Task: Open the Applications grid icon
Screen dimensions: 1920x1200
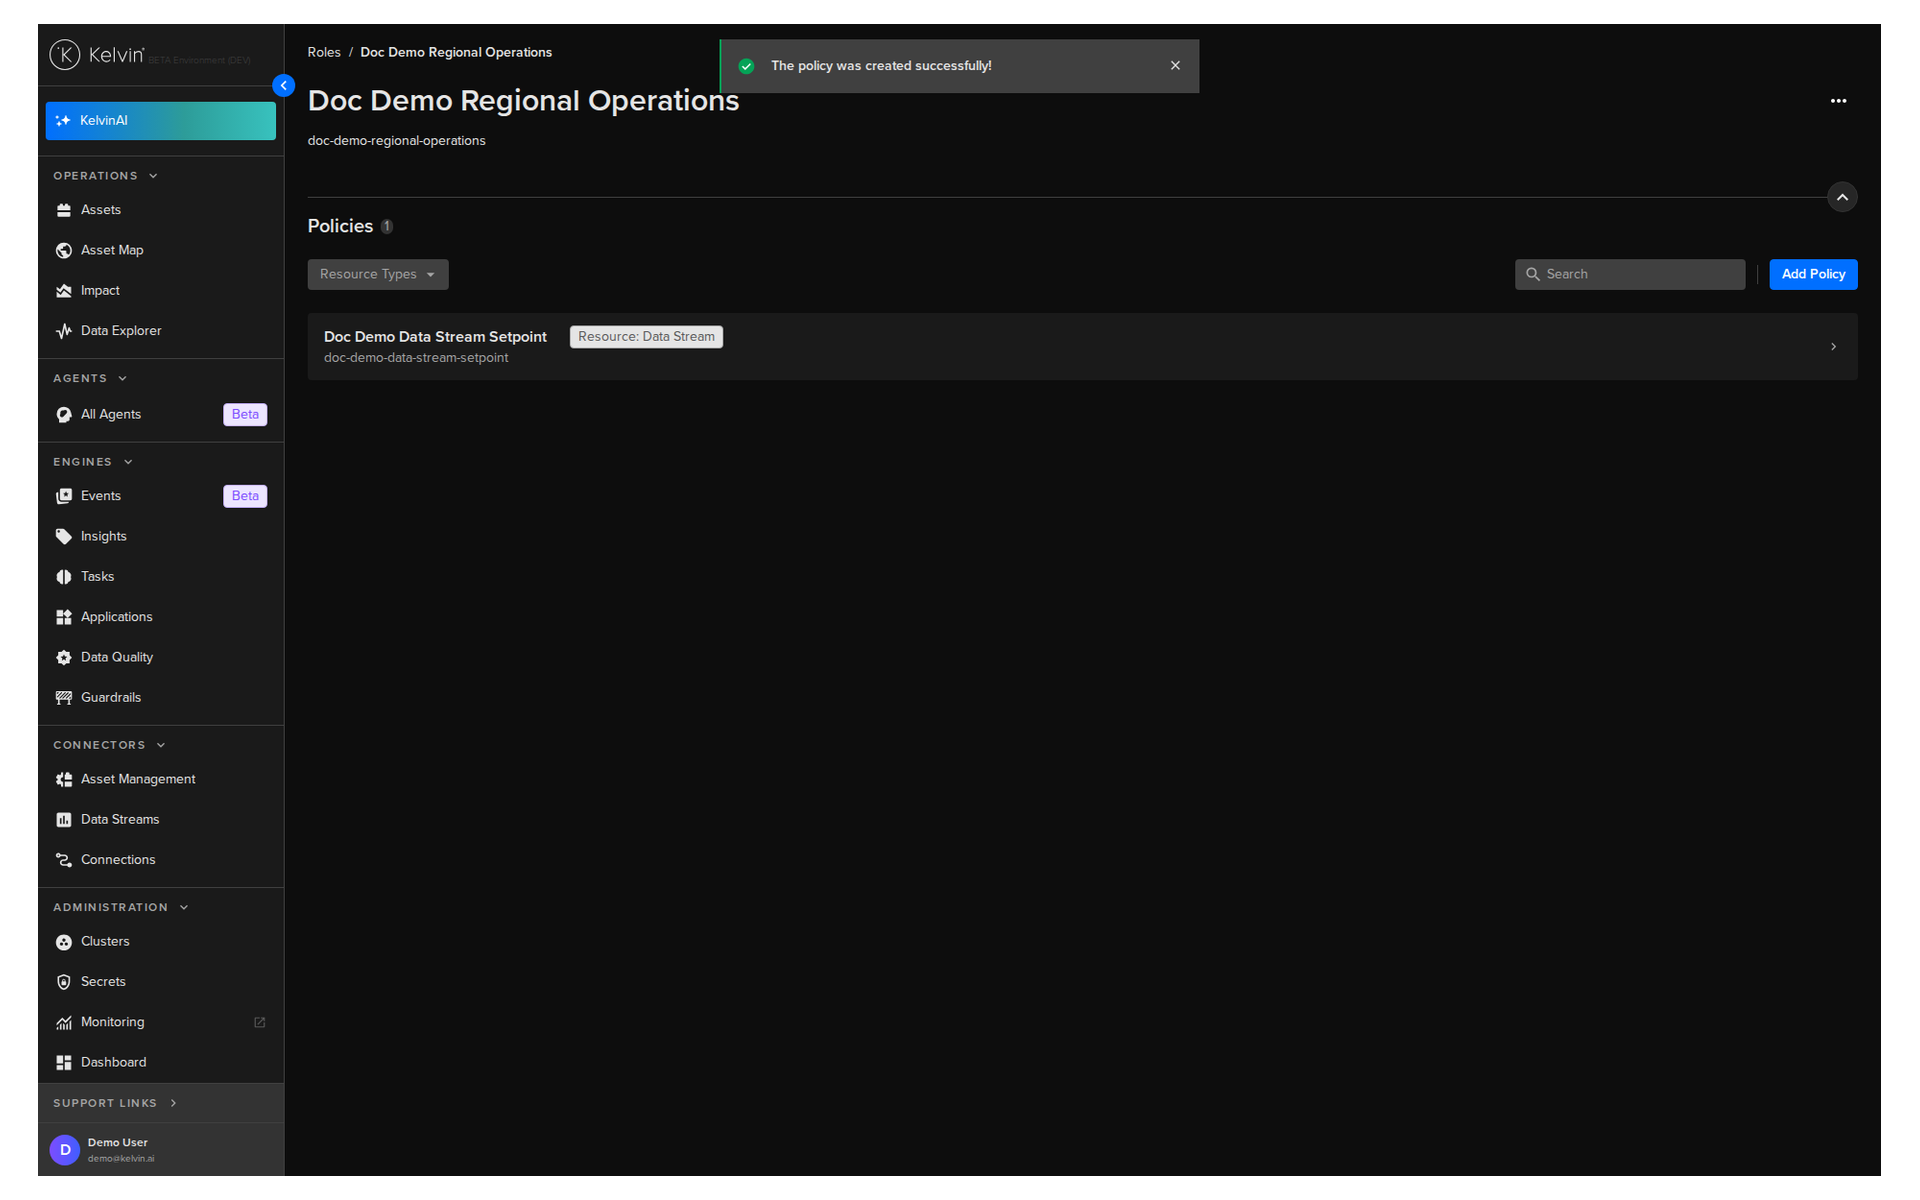Action: 64,617
